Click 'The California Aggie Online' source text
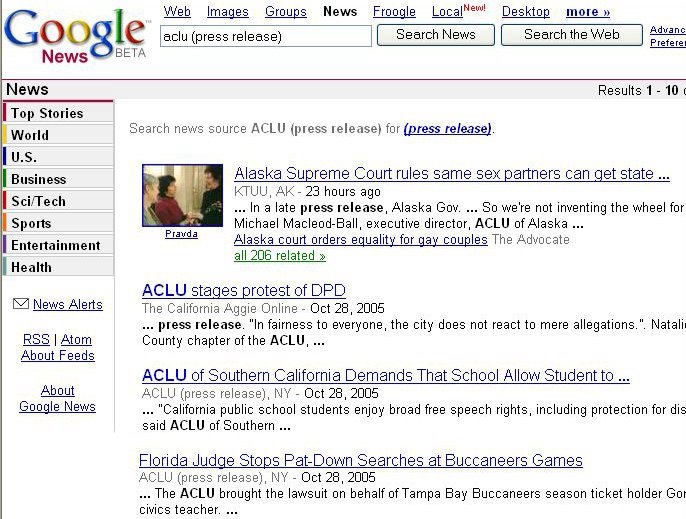The height and width of the screenshot is (519, 686). [x=220, y=308]
